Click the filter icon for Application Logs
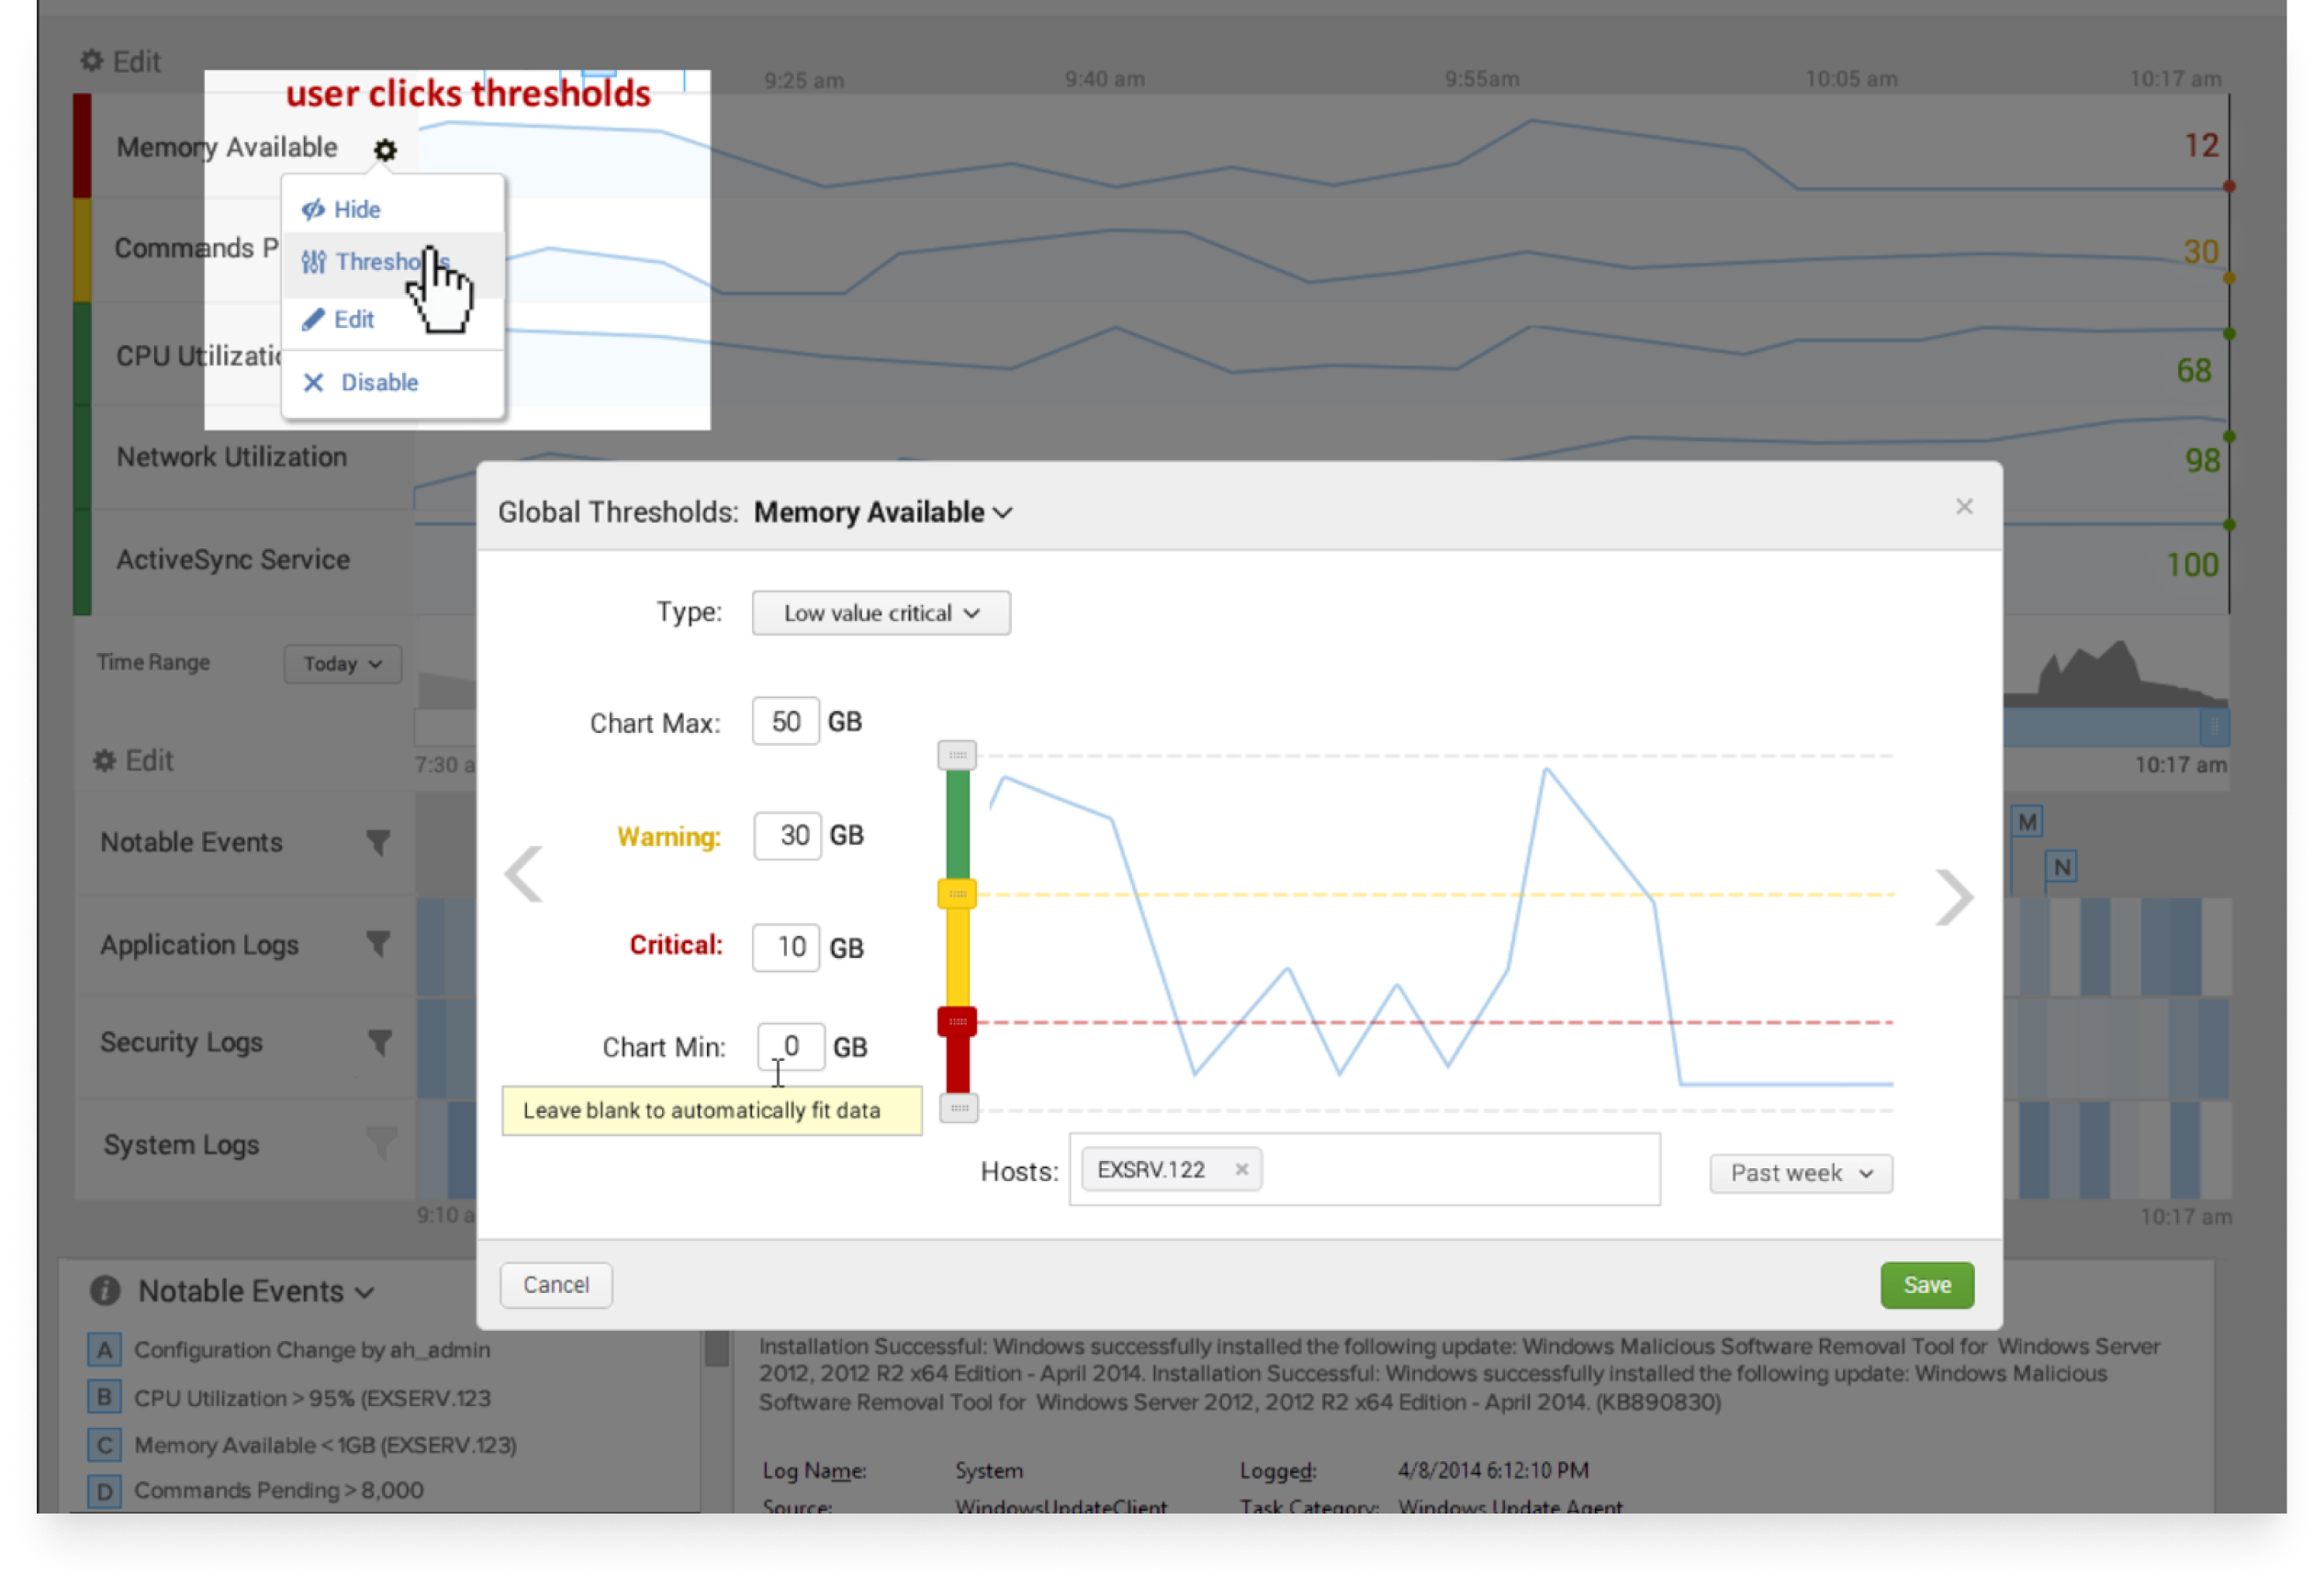The width and height of the screenshot is (2324, 1587). click(x=378, y=944)
